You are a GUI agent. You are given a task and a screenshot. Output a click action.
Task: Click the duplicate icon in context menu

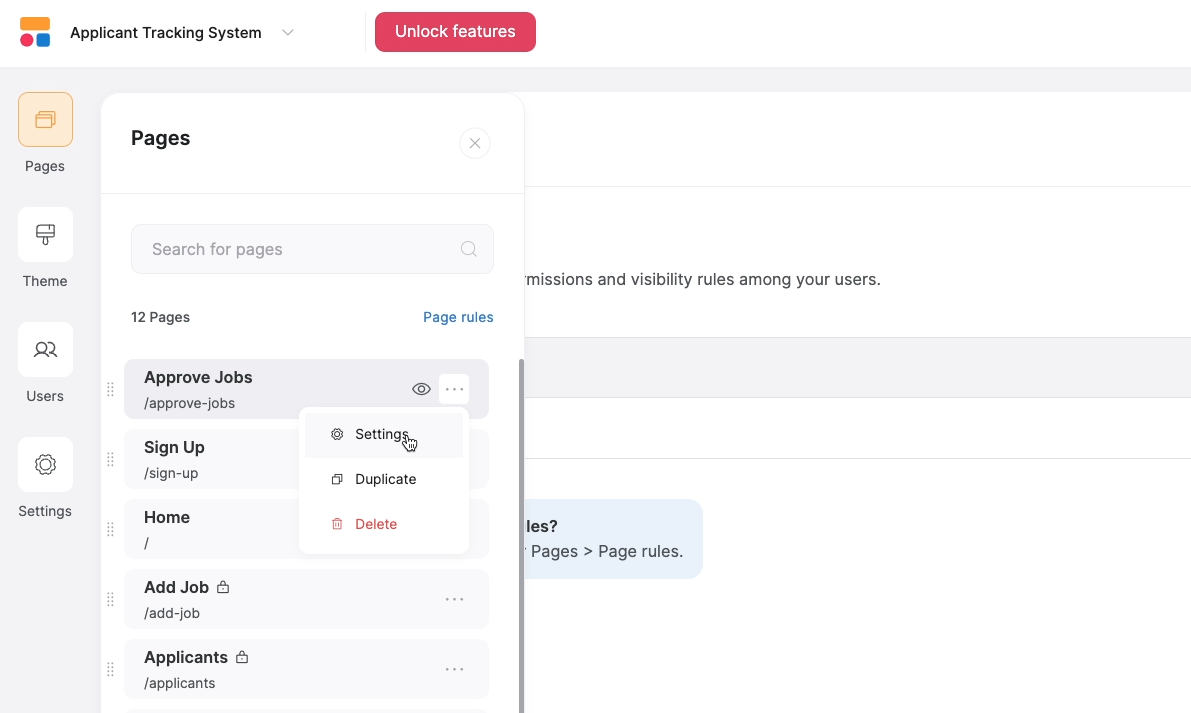(337, 479)
